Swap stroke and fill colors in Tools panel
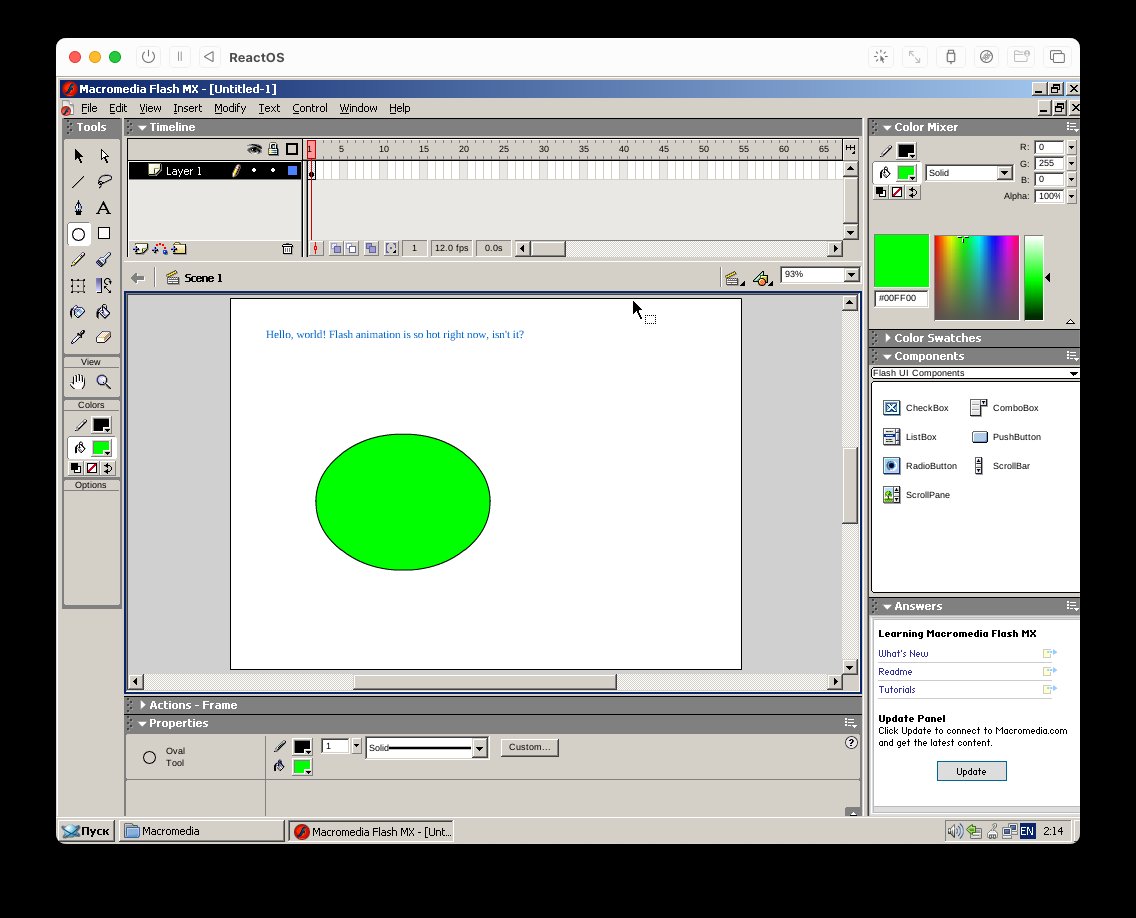 point(108,468)
